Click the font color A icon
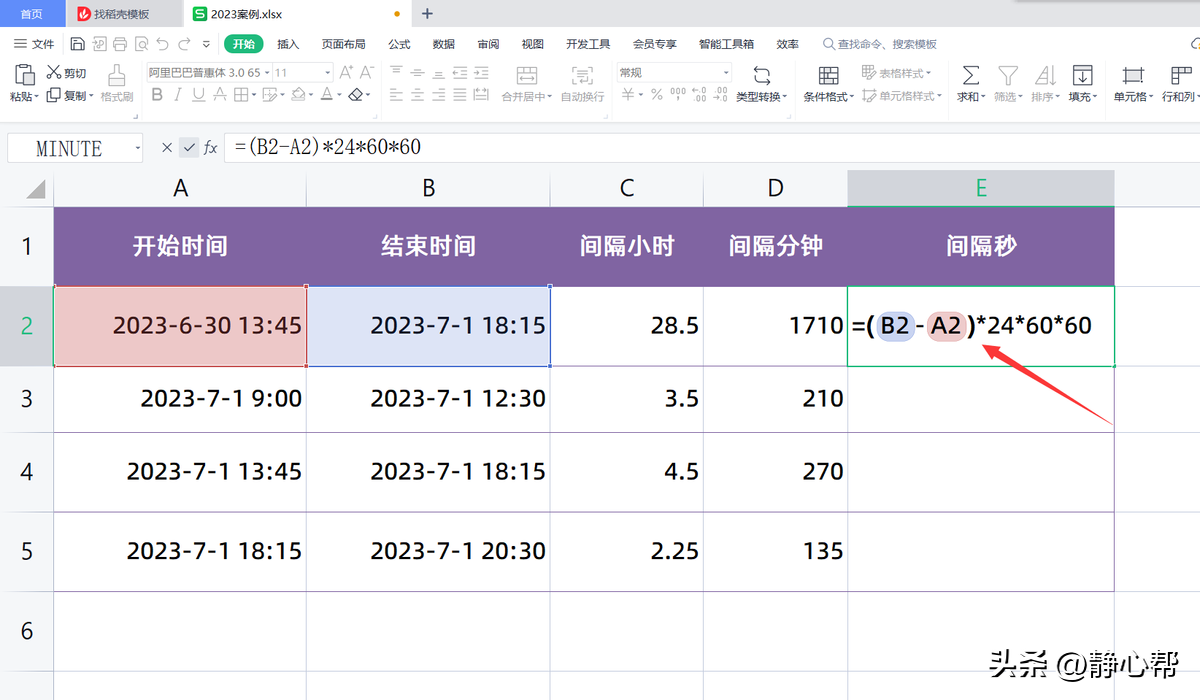The image size is (1200, 700). coord(326,95)
